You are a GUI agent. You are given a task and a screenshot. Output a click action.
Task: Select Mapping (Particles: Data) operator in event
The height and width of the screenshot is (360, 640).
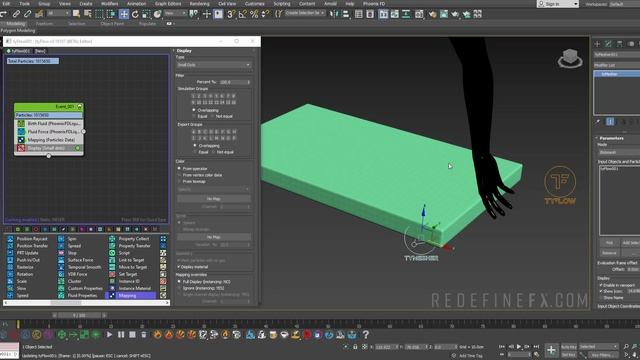(49, 140)
